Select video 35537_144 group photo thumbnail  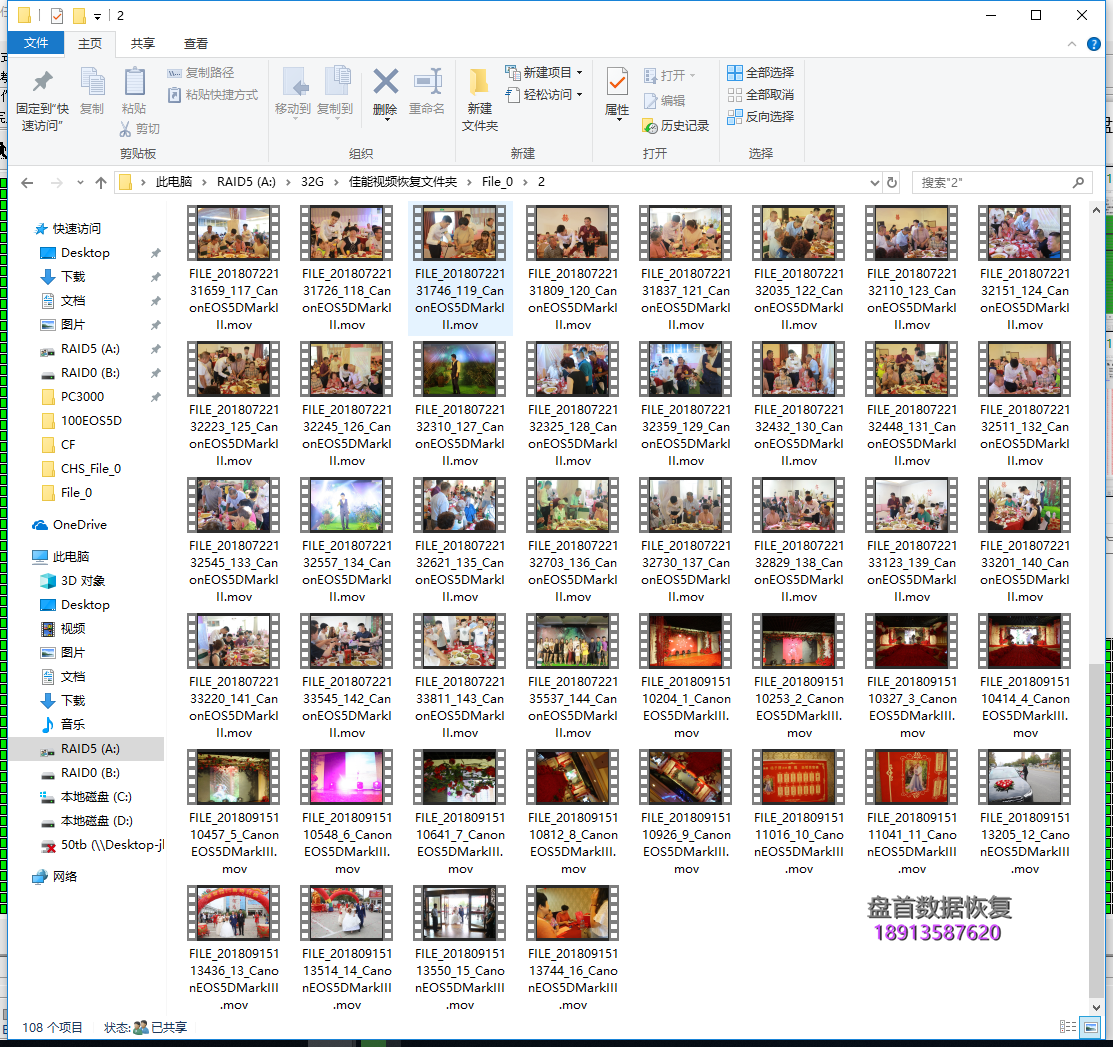tap(572, 641)
